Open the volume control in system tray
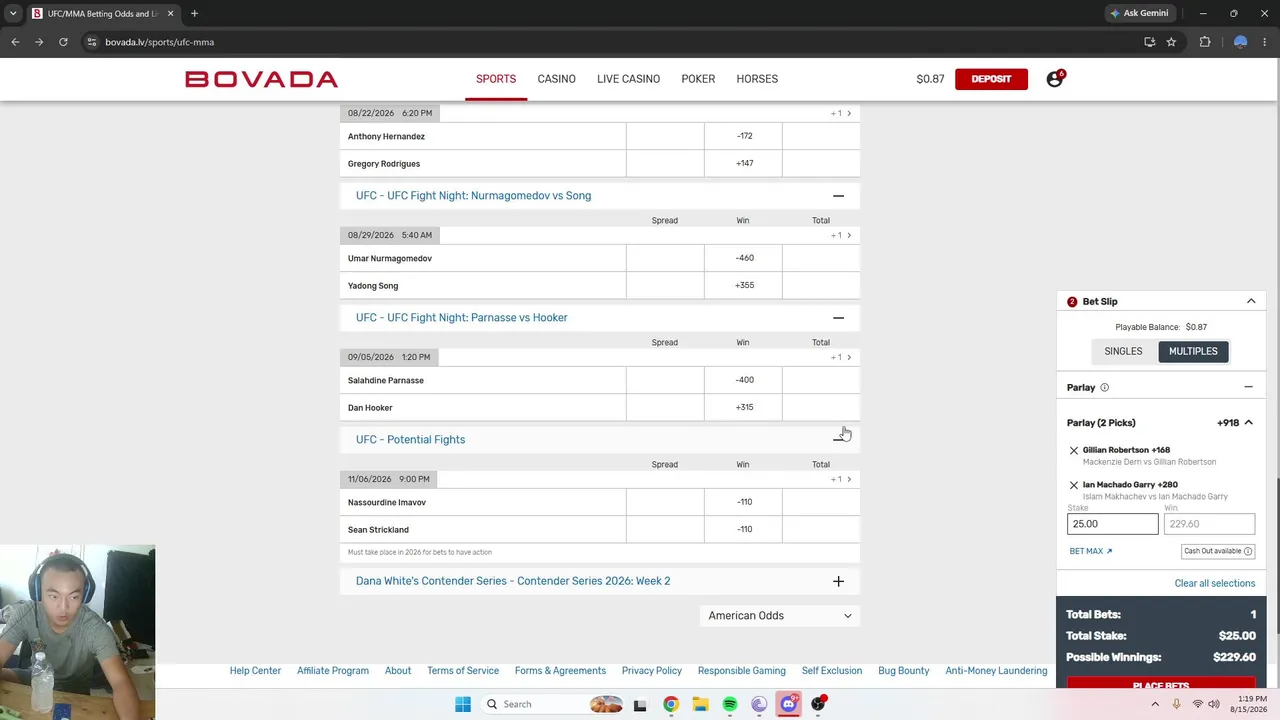Image resolution: width=1280 pixels, height=720 pixels. [1214, 704]
